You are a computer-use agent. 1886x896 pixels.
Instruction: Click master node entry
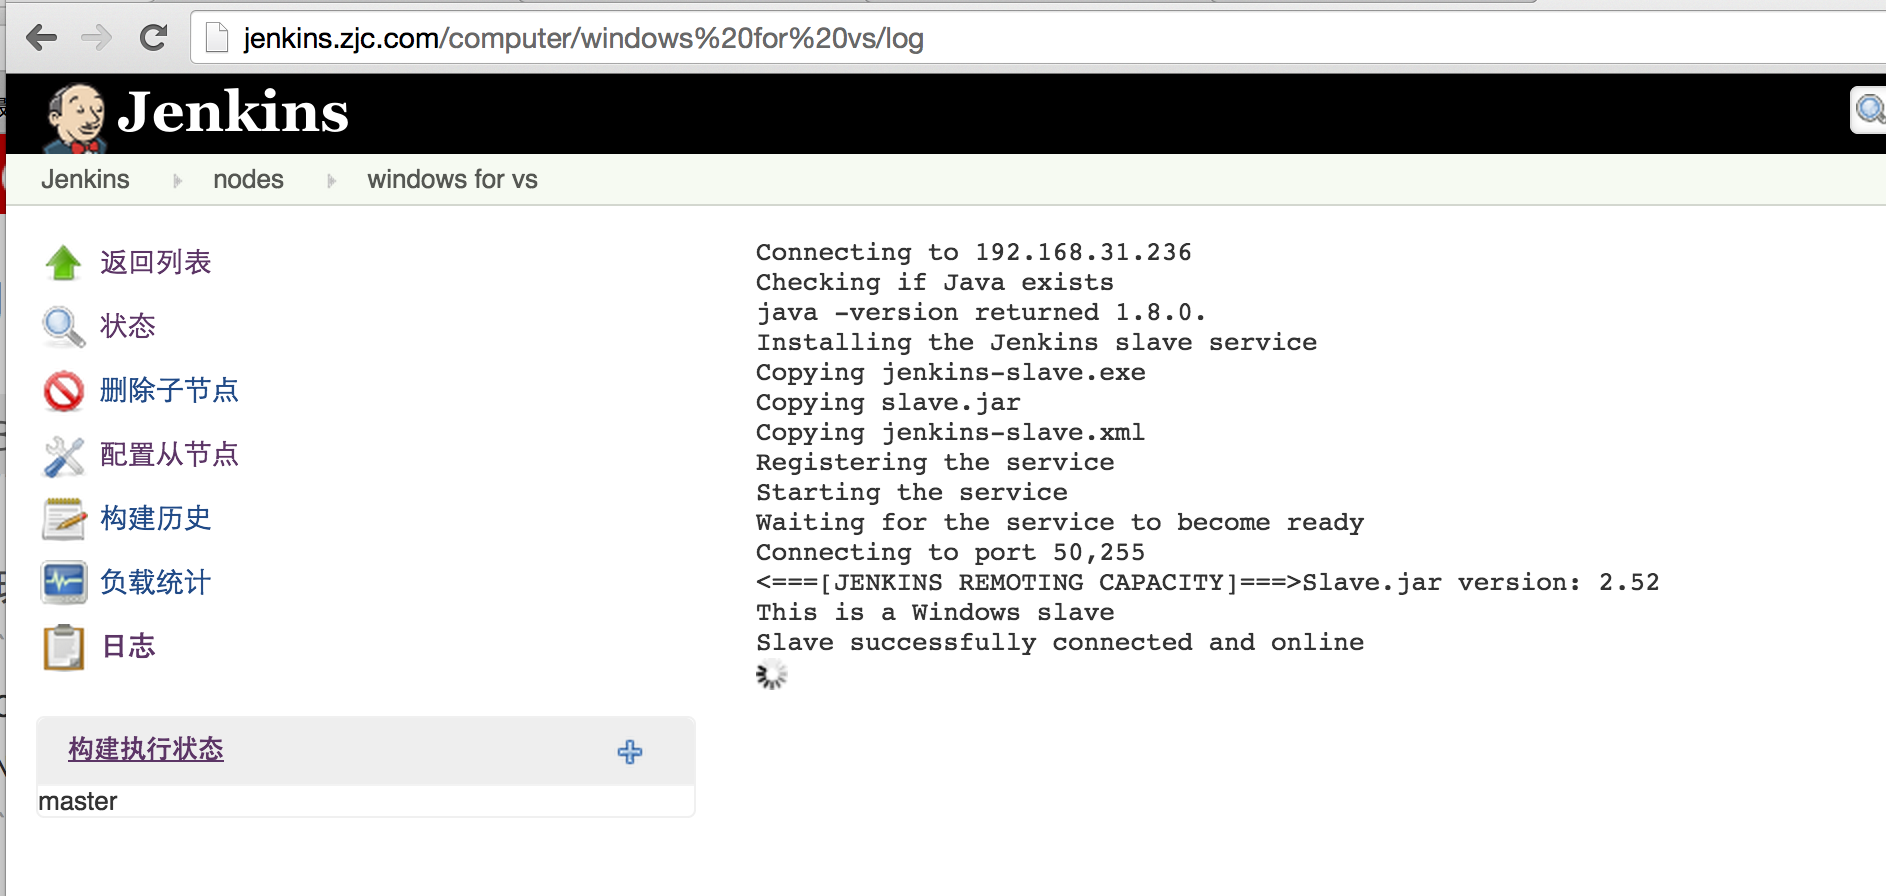pyautogui.click(x=78, y=801)
